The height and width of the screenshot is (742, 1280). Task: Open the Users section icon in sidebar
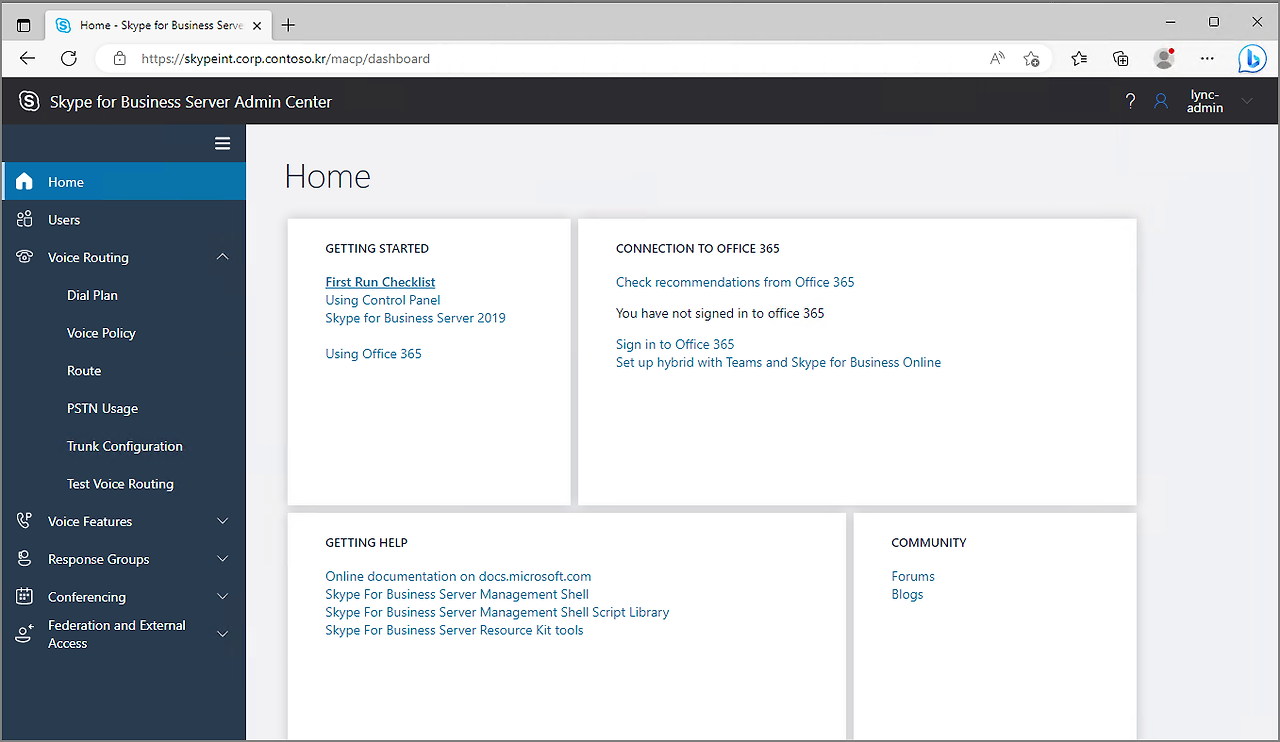[x=24, y=219]
